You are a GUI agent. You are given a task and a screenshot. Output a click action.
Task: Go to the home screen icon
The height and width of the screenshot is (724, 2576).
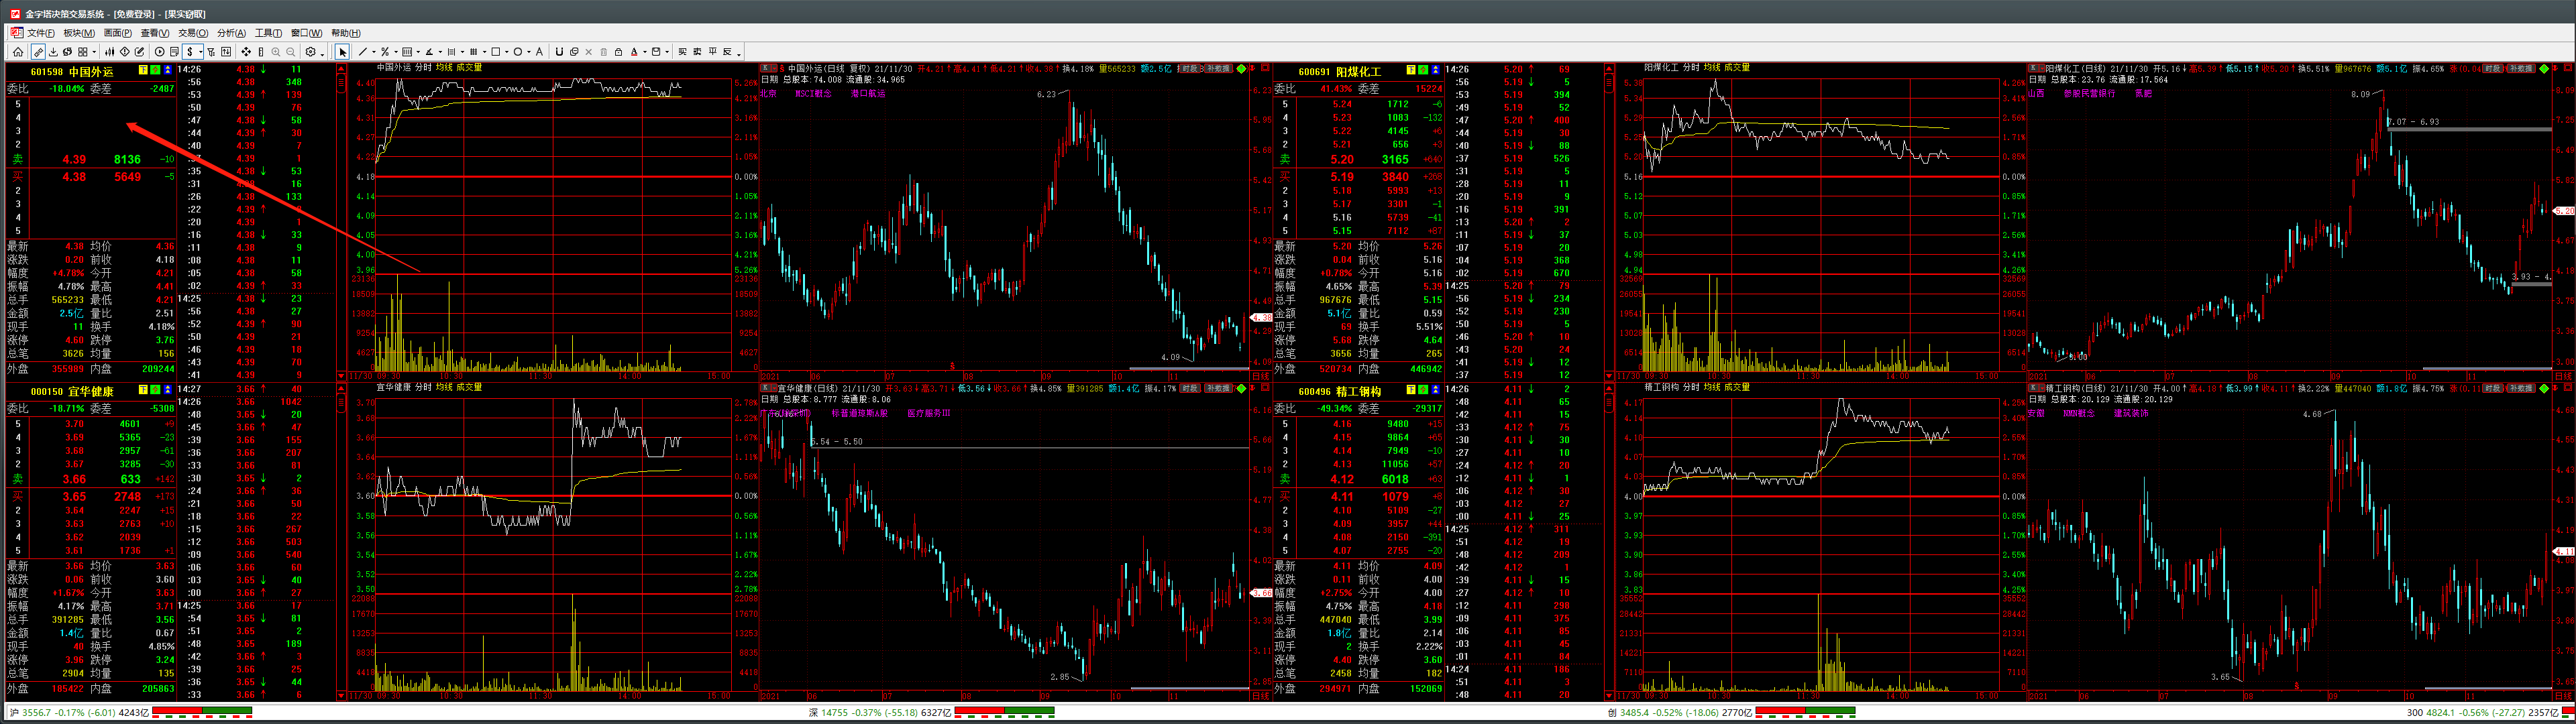(18, 52)
